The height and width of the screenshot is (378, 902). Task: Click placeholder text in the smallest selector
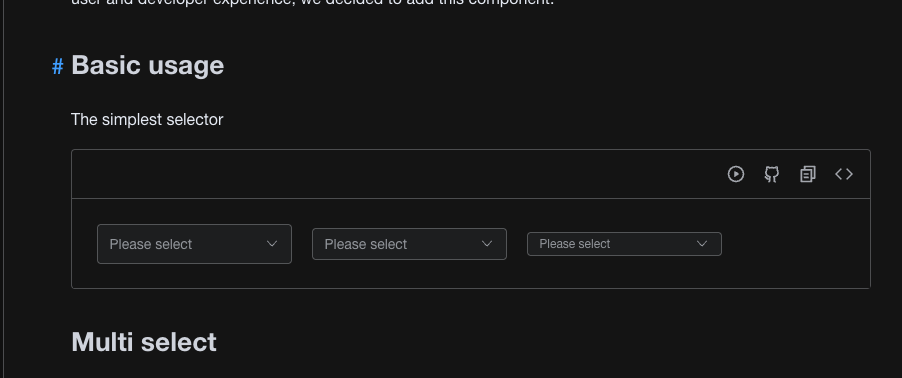[575, 244]
